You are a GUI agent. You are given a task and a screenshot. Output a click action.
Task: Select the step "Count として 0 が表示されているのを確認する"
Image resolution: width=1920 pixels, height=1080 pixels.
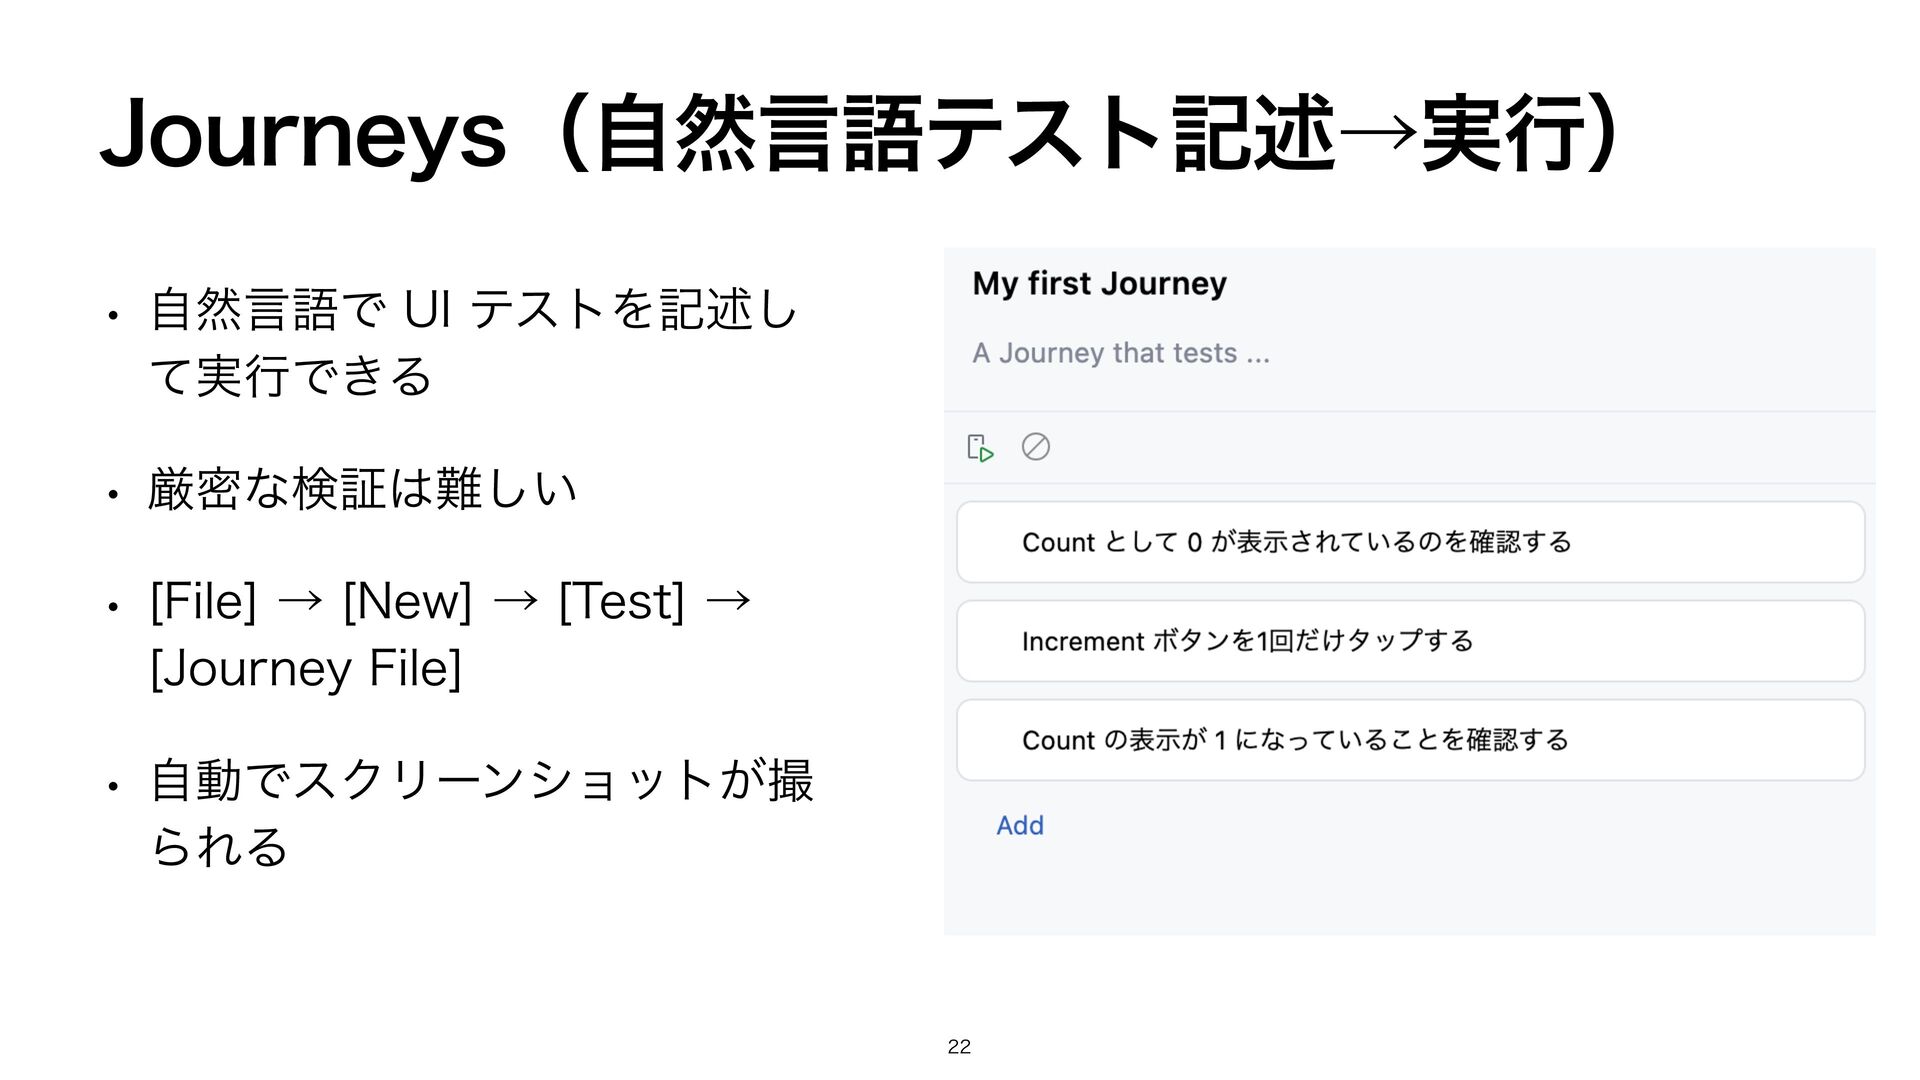pyautogui.click(x=1410, y=542)
